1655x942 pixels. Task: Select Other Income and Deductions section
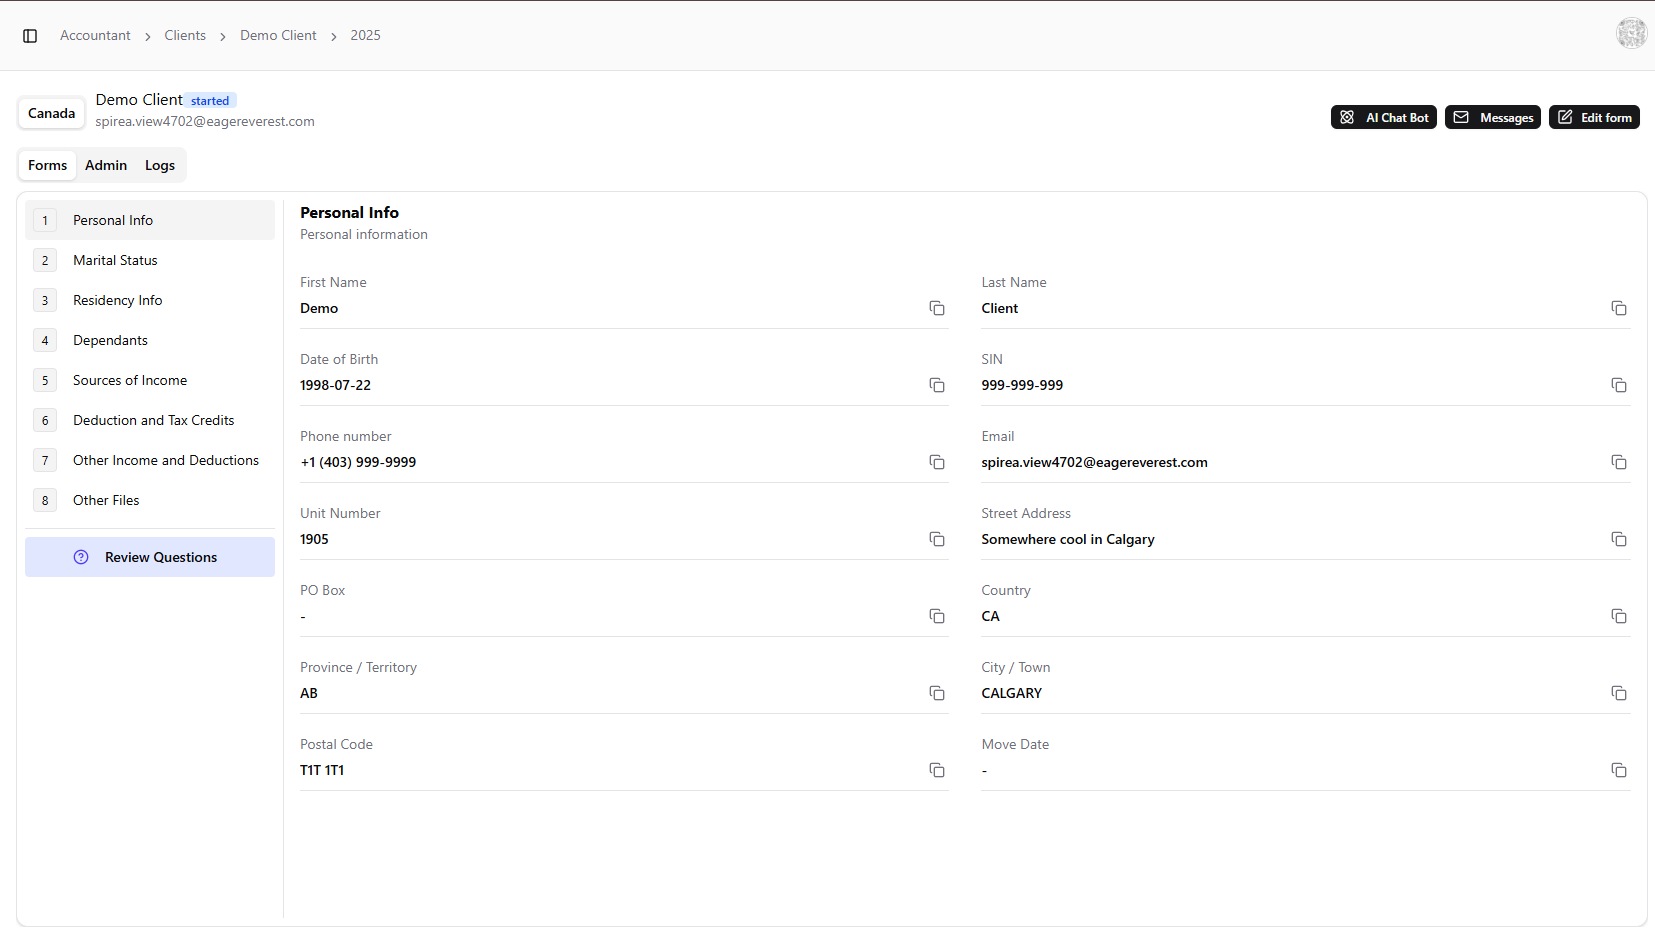(150, 460)
